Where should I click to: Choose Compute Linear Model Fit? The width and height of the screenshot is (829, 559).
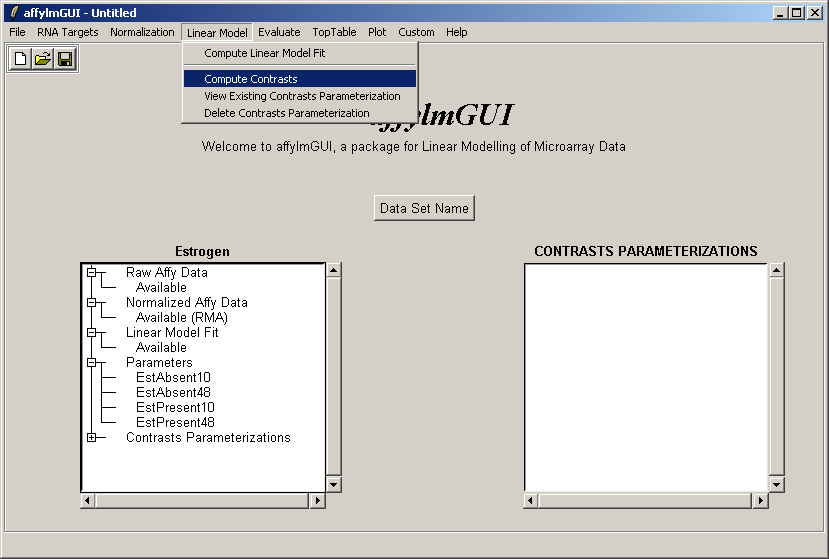[x=265, y=53]
